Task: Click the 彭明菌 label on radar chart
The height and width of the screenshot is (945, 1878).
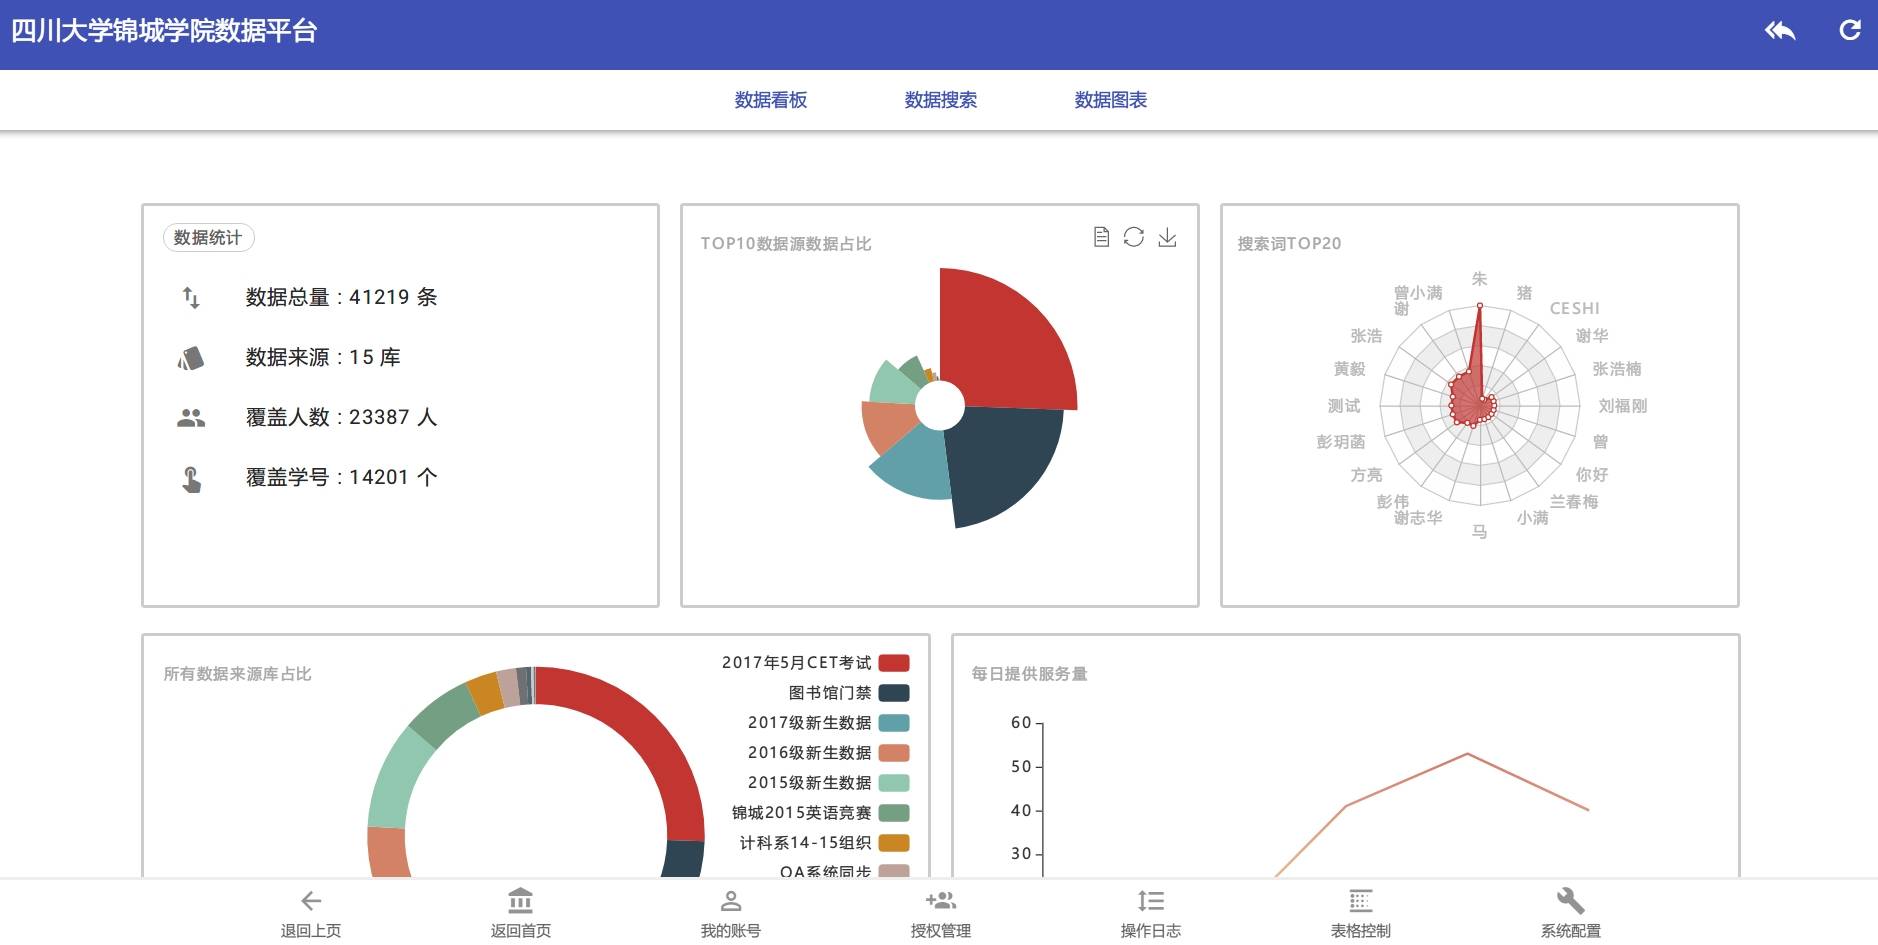Action: coord(1341,442)
